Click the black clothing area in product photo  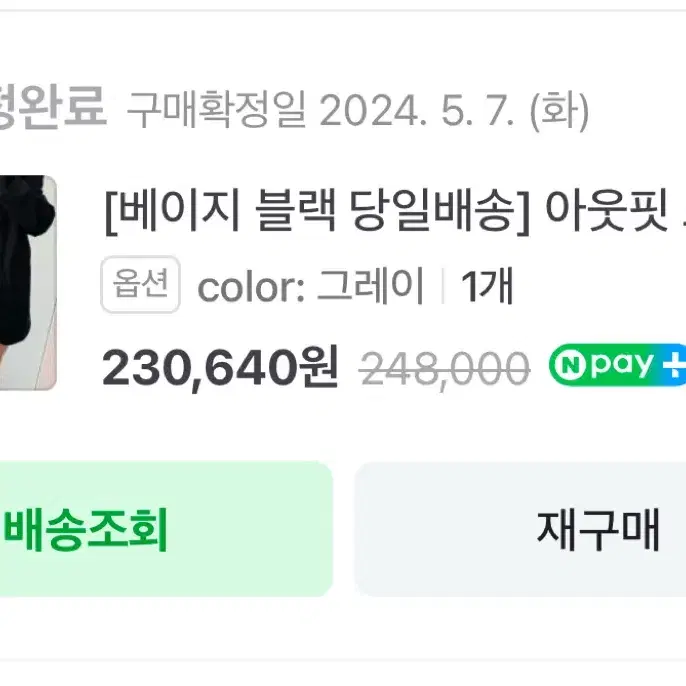click(20, 262)
